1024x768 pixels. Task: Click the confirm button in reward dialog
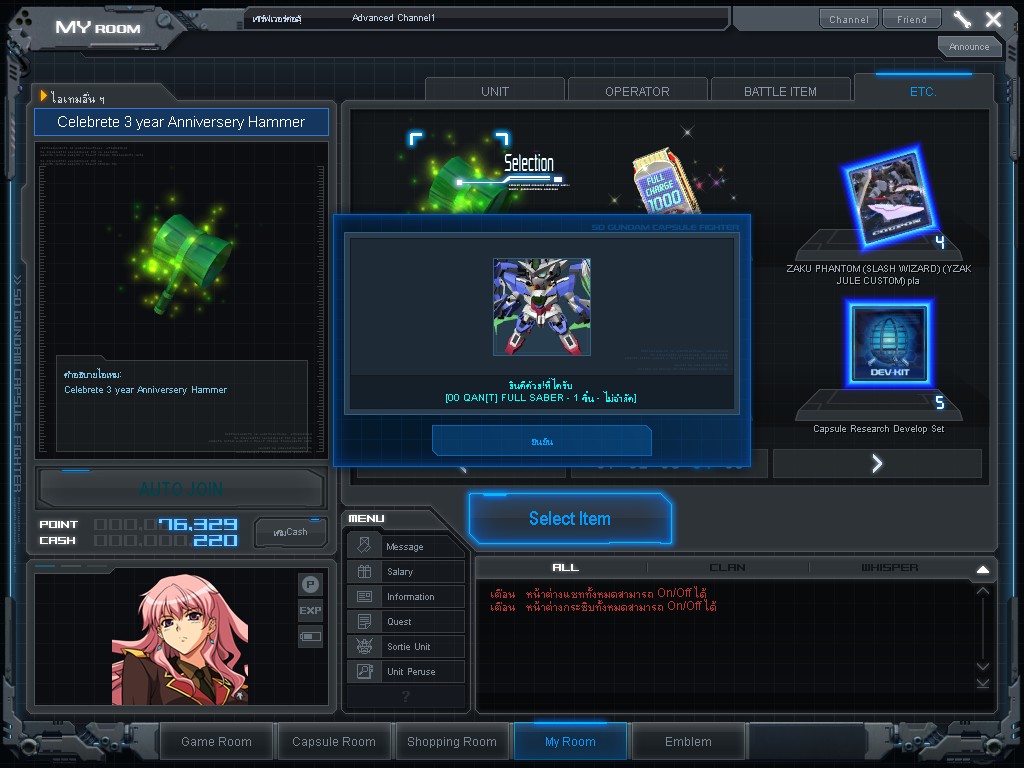coord(542,441)
